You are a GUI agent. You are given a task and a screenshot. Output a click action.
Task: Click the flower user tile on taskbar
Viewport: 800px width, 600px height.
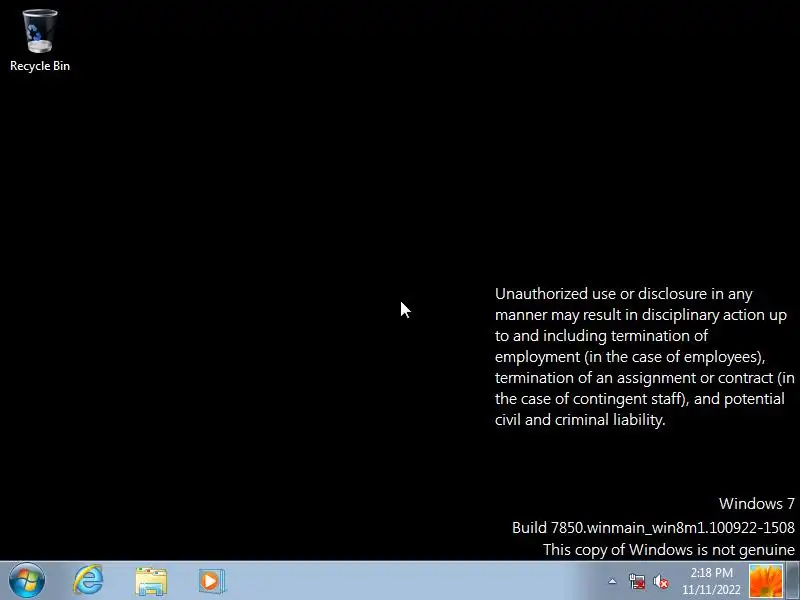[x=765, y=581]
